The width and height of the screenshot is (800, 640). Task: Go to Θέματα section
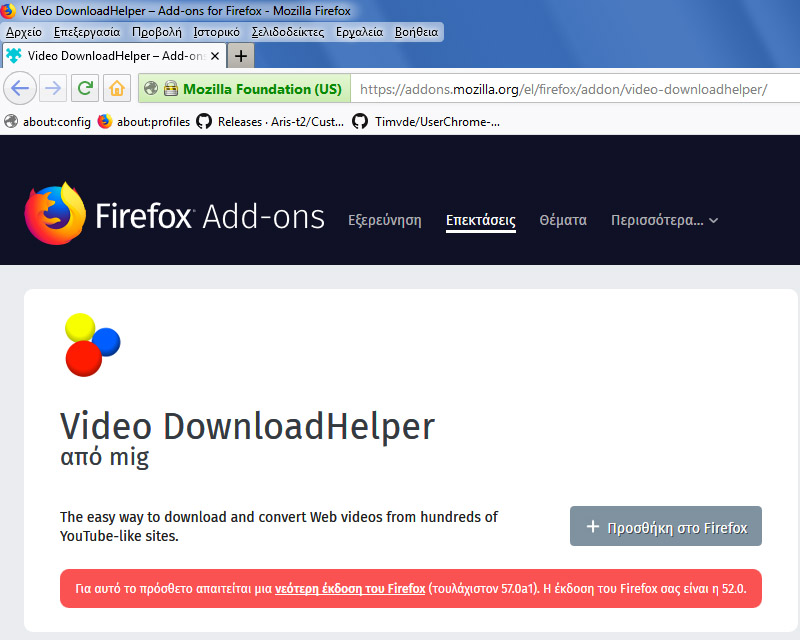point(563,220)
